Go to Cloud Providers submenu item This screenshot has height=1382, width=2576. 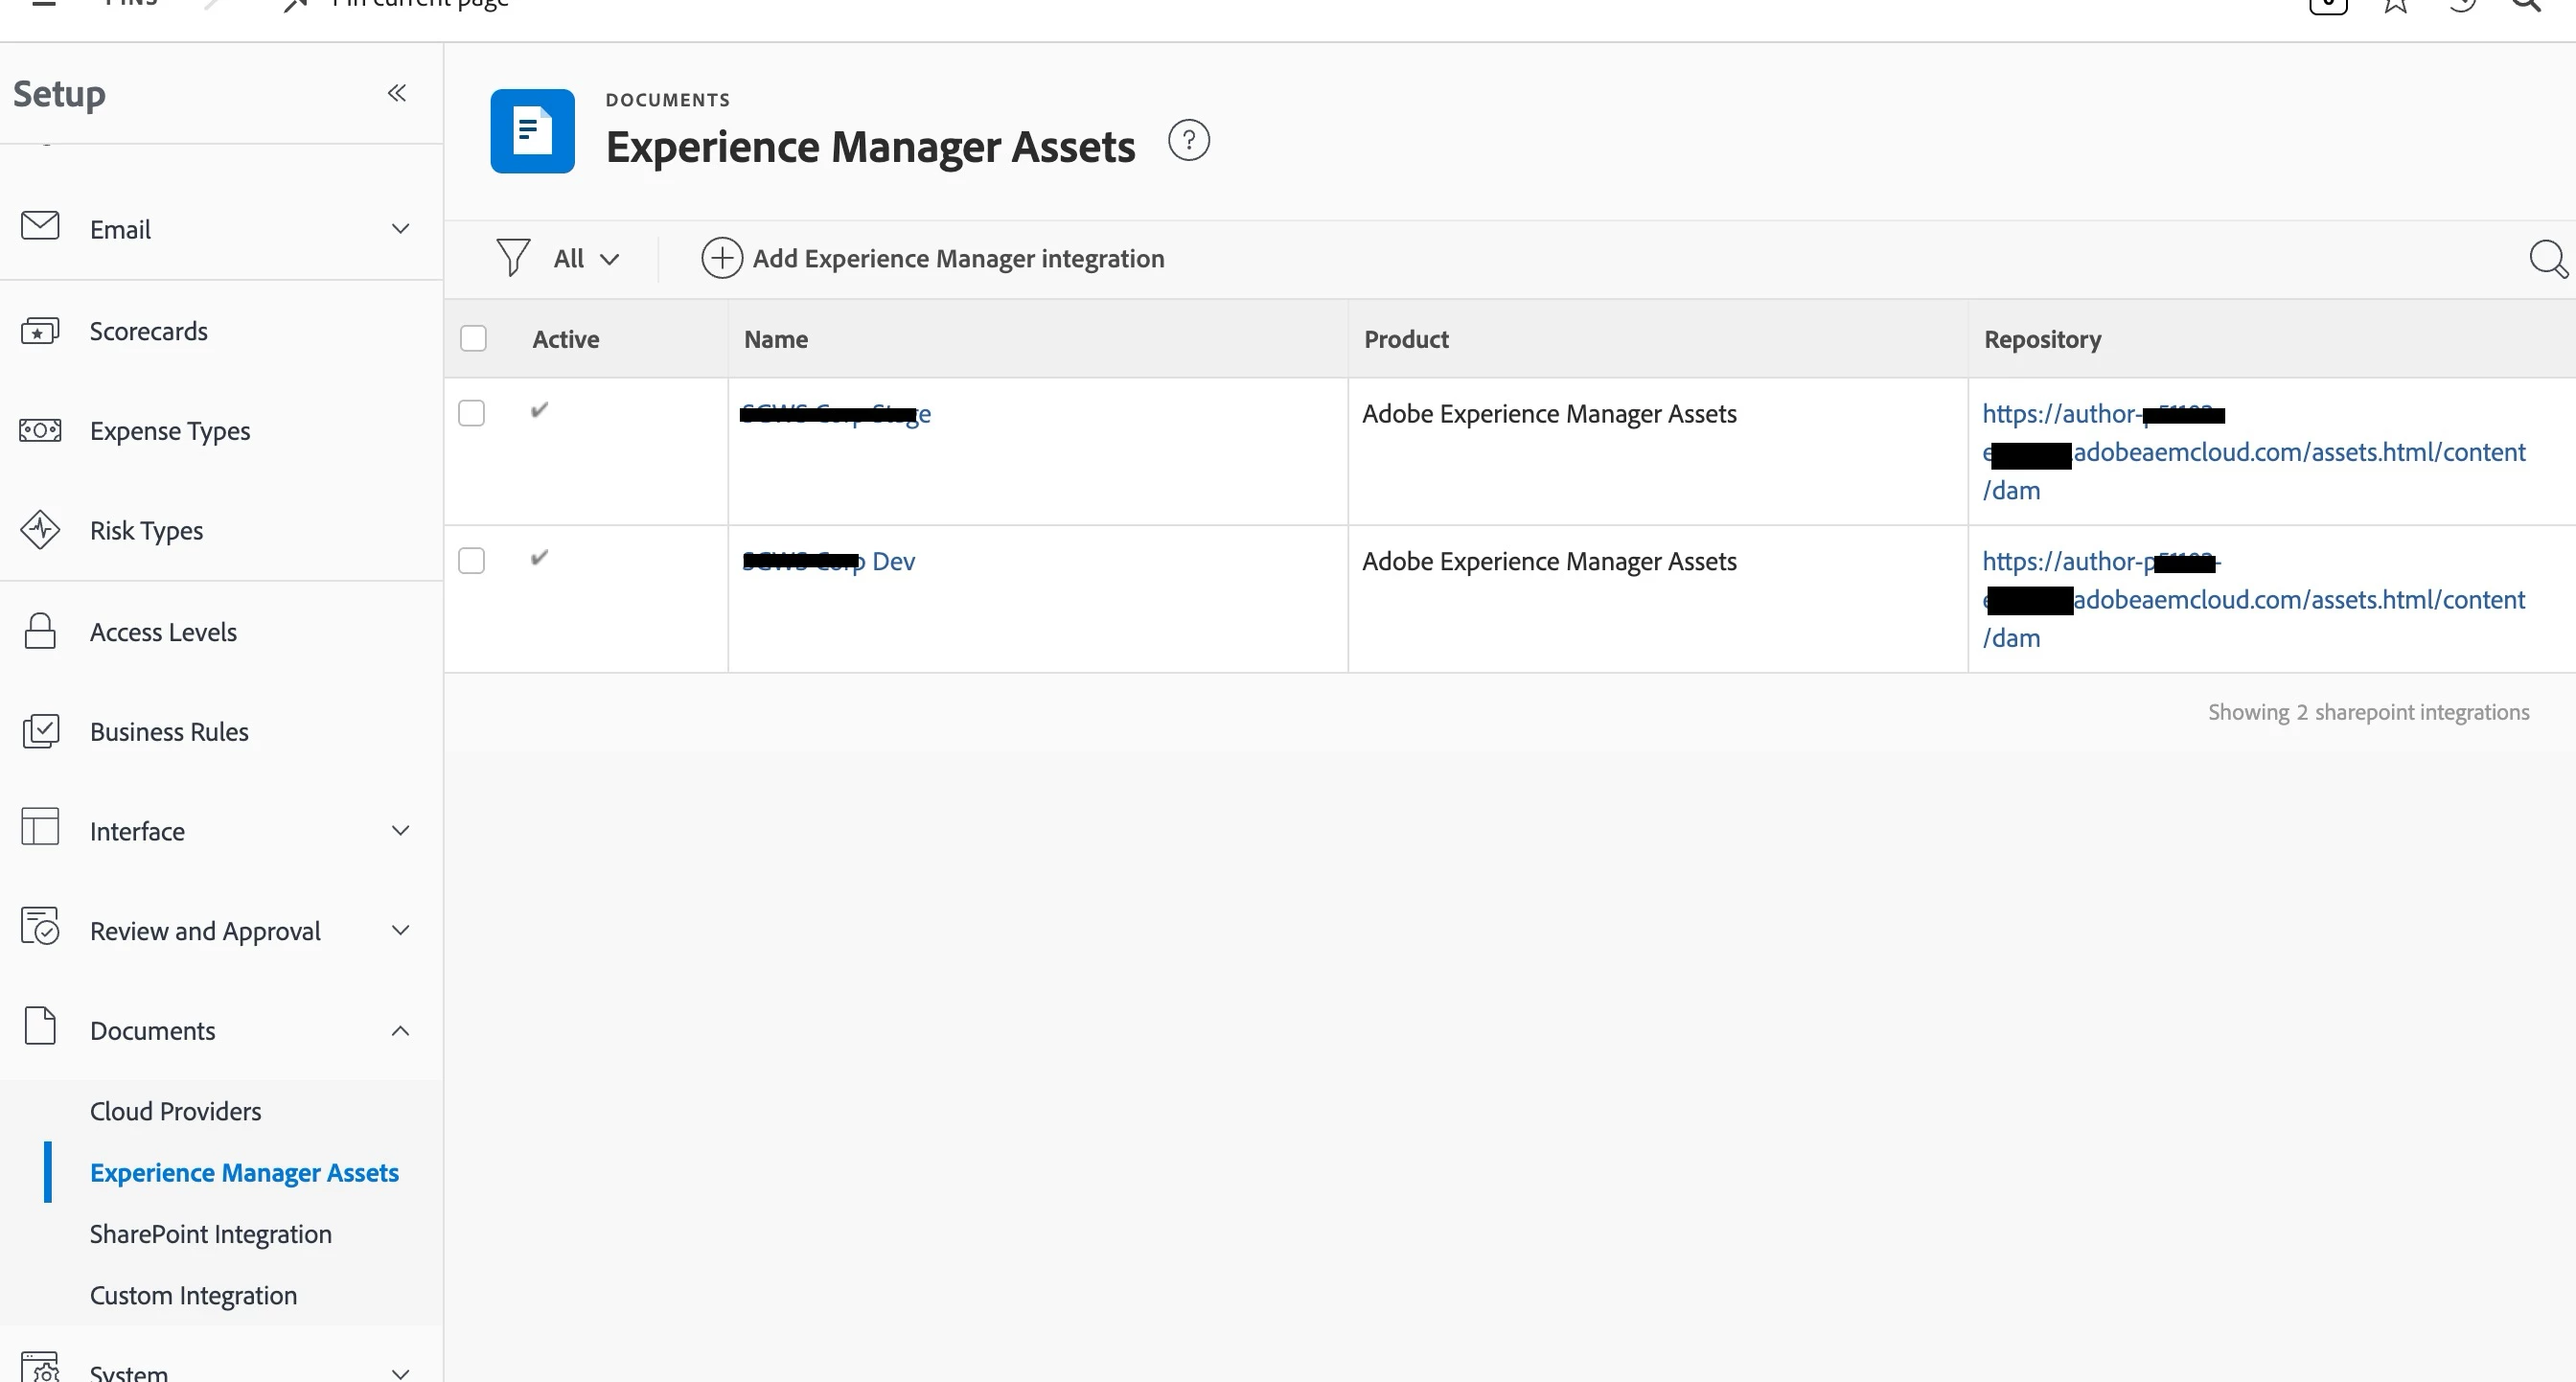[x=175, y=1111]
